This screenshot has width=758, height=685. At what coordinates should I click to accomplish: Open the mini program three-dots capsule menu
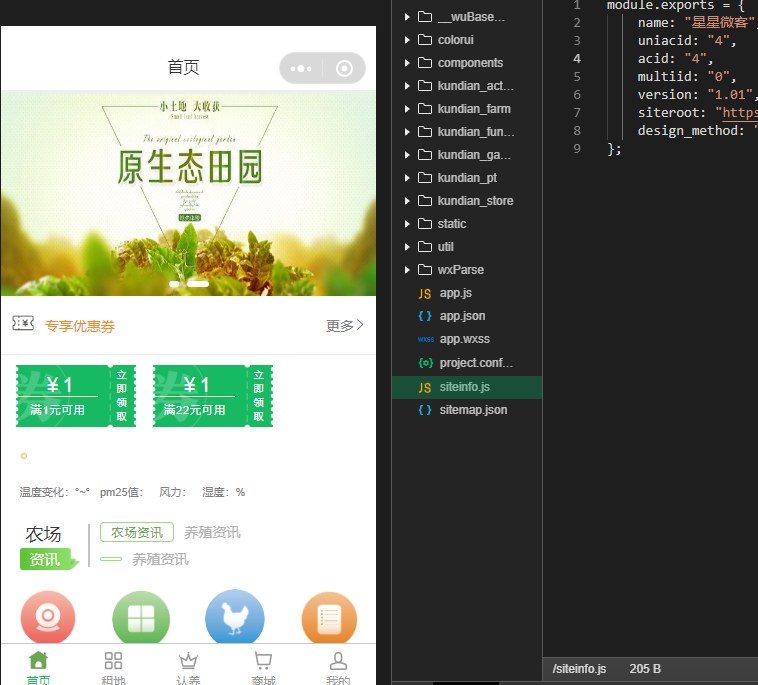click(301, 69)
